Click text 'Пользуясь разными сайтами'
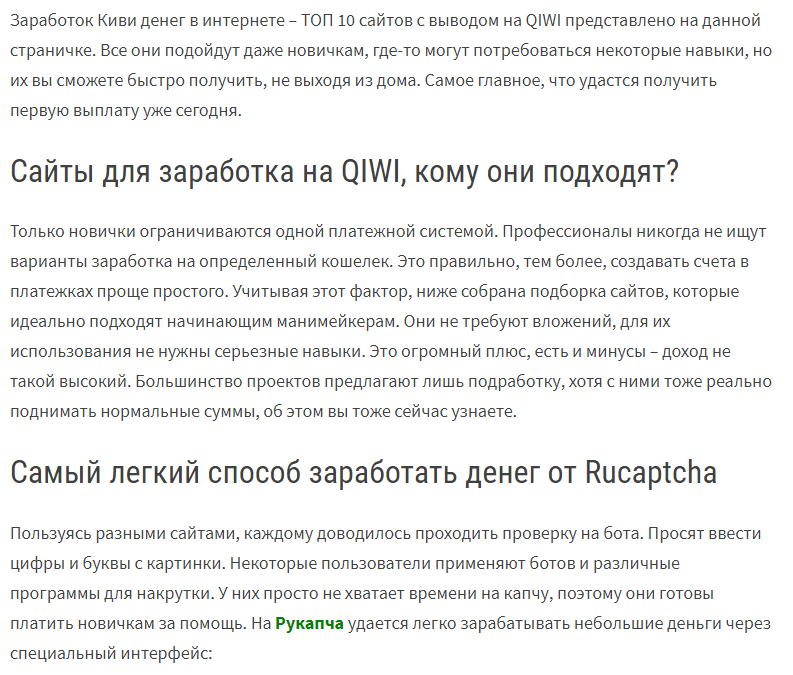Image resolution: width=793 pixels, height=675 pixels. (124, 533)
